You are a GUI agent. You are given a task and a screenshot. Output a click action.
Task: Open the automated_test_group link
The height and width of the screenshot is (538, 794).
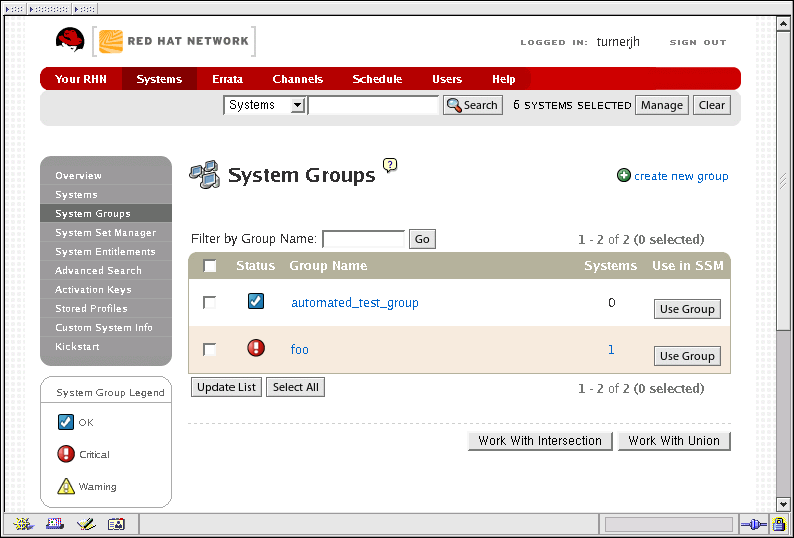click(355, 302)
